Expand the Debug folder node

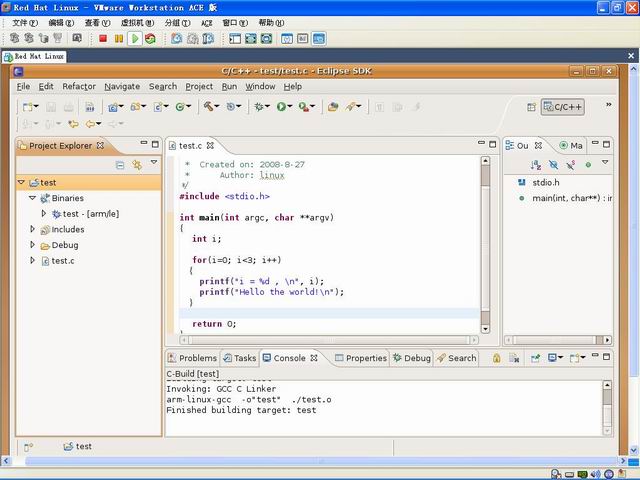point(33,244)
